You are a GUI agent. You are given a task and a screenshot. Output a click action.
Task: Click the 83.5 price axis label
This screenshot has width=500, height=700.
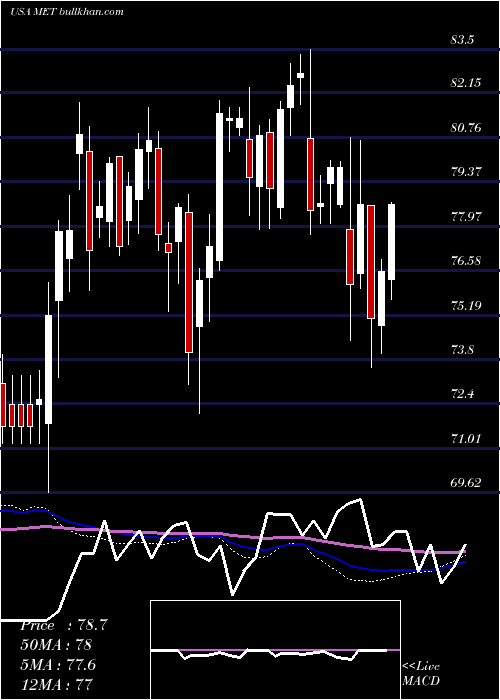pyautogui.click(x=462, y=40)
